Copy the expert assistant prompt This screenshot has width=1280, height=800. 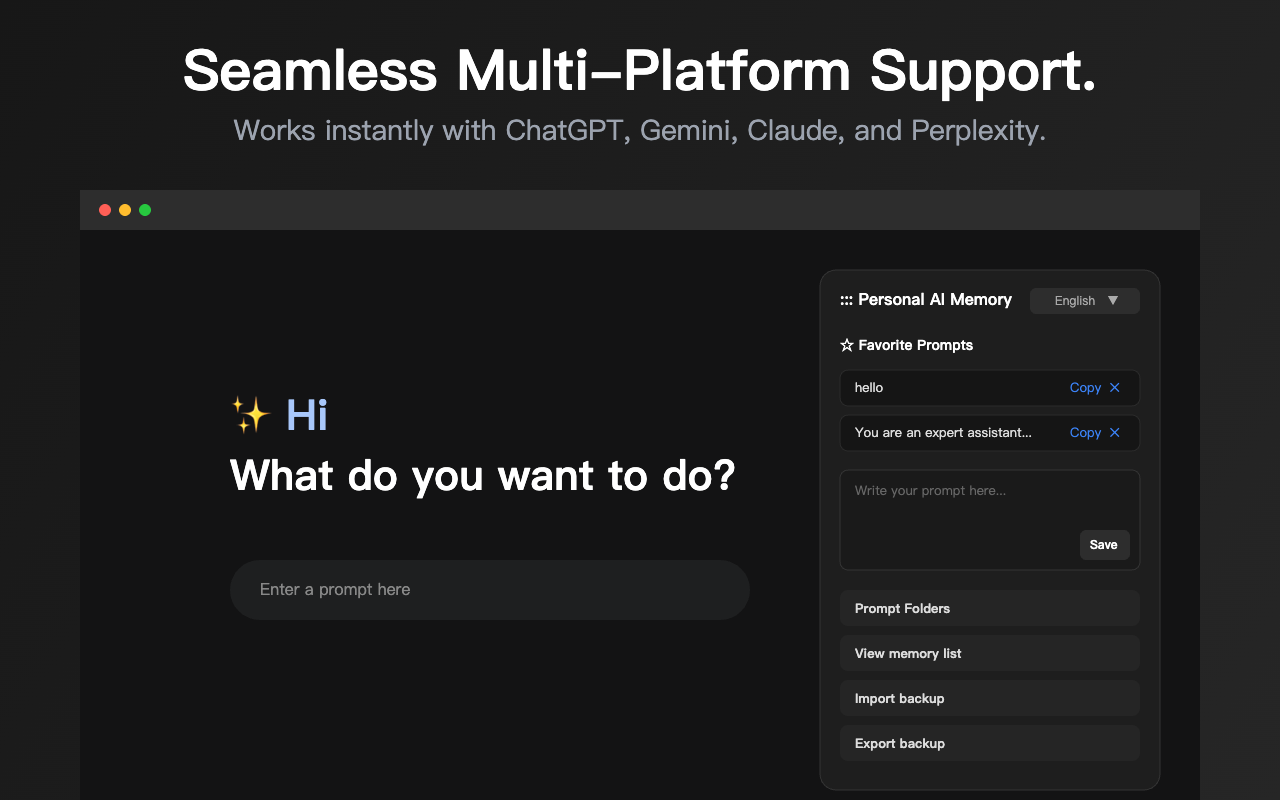(1085, 432)
